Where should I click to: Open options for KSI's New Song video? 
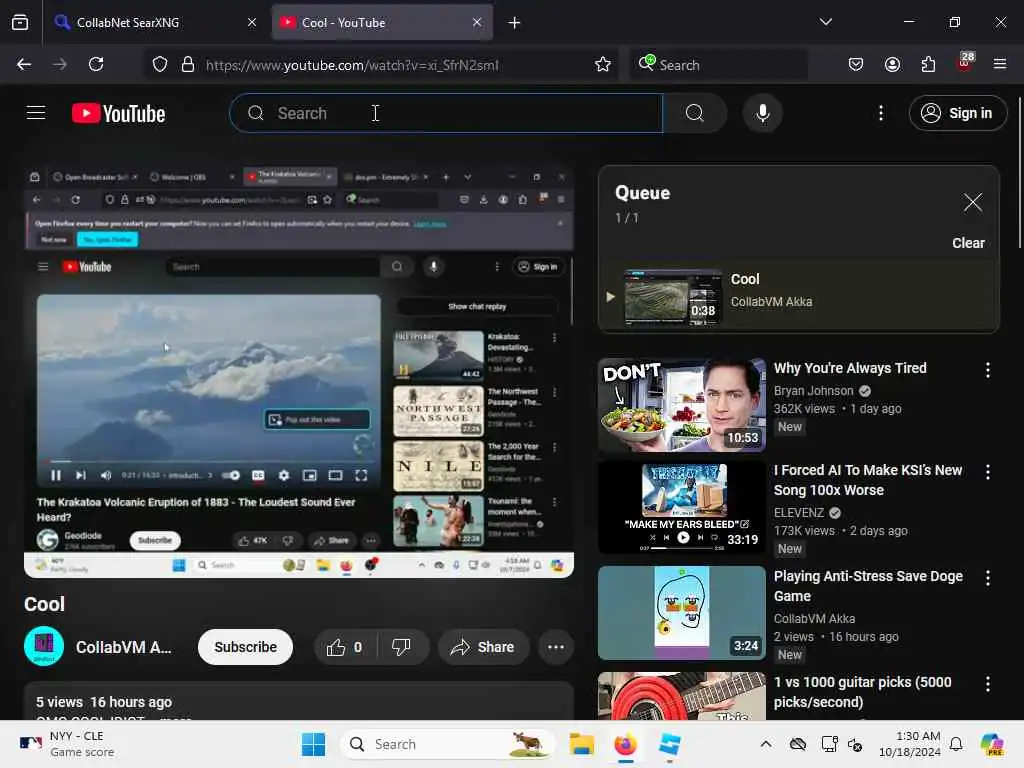pos(987,472)
